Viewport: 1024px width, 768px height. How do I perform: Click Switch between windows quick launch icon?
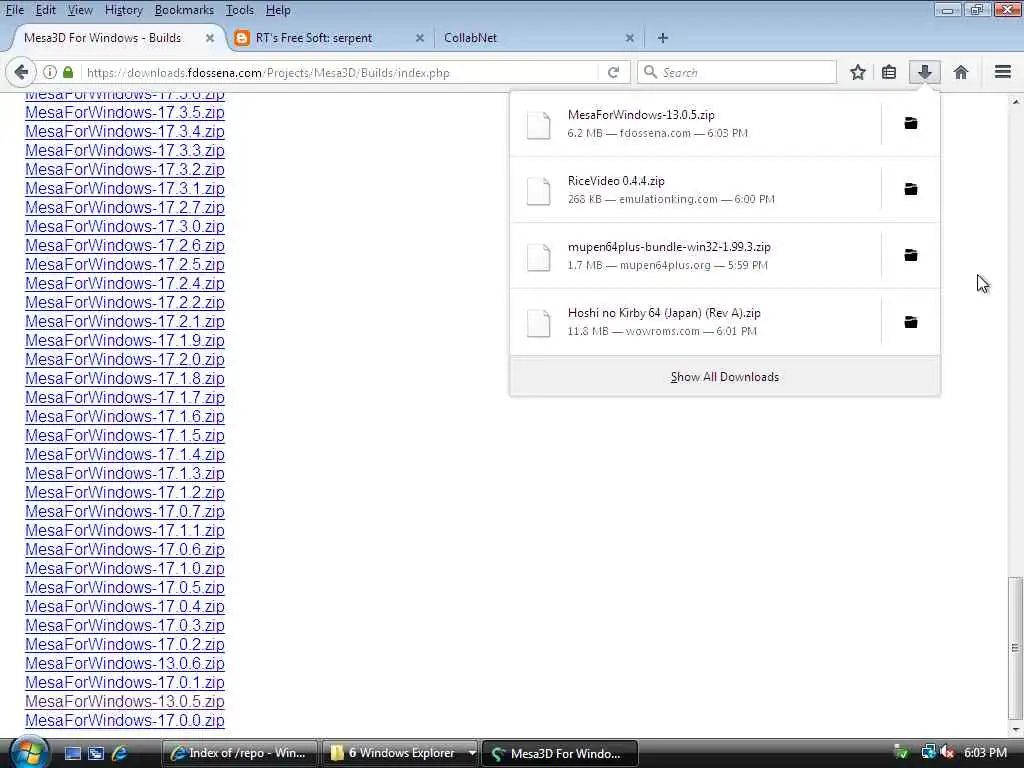(x=96, y=753)
